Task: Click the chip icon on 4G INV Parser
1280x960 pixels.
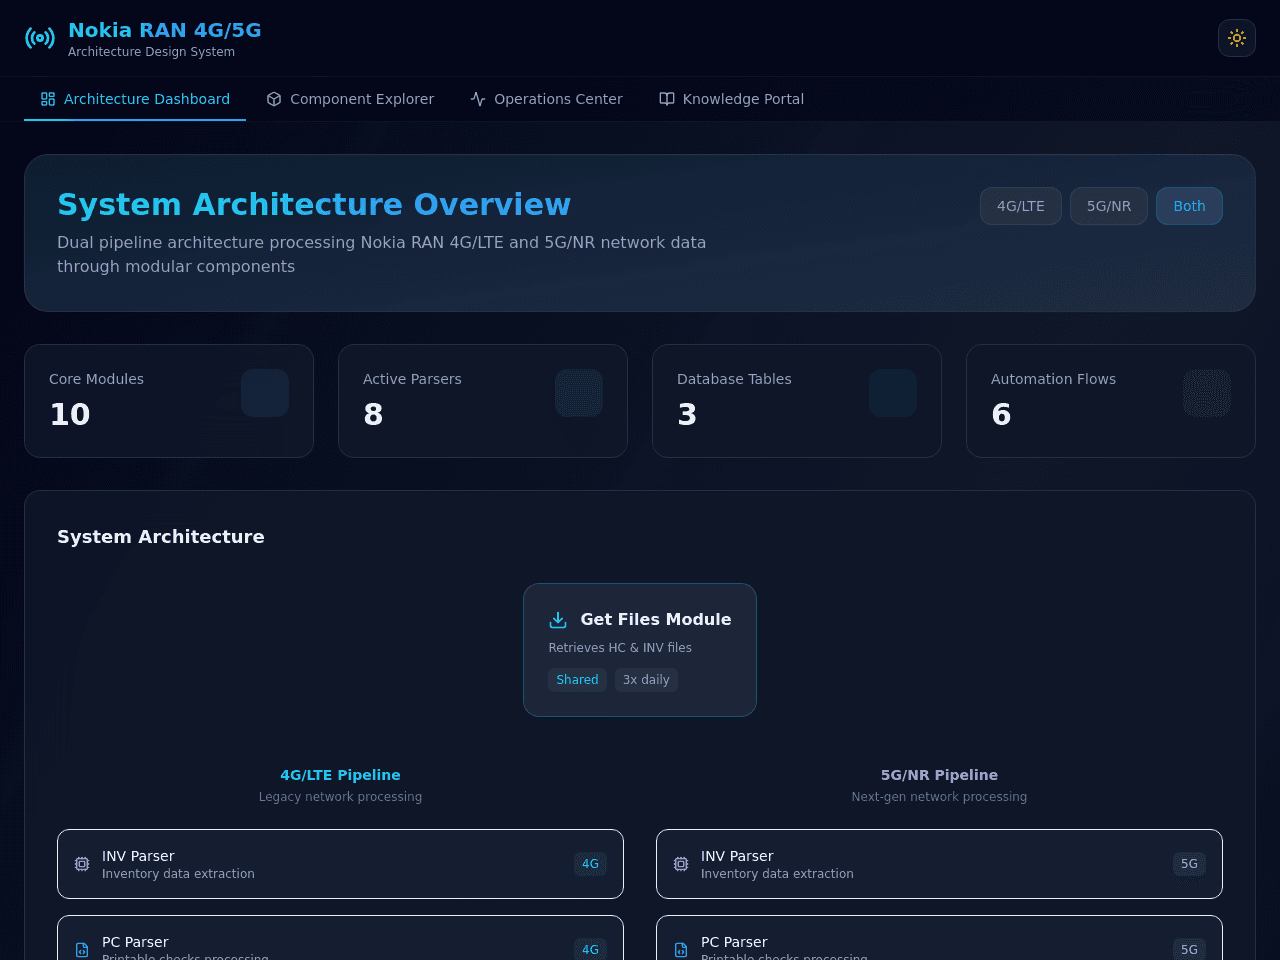Action: click(x=82, y=864)
